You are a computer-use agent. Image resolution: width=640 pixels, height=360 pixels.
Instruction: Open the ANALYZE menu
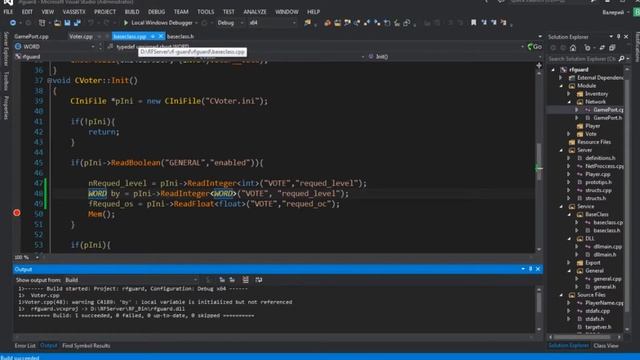tap(255, 12)
